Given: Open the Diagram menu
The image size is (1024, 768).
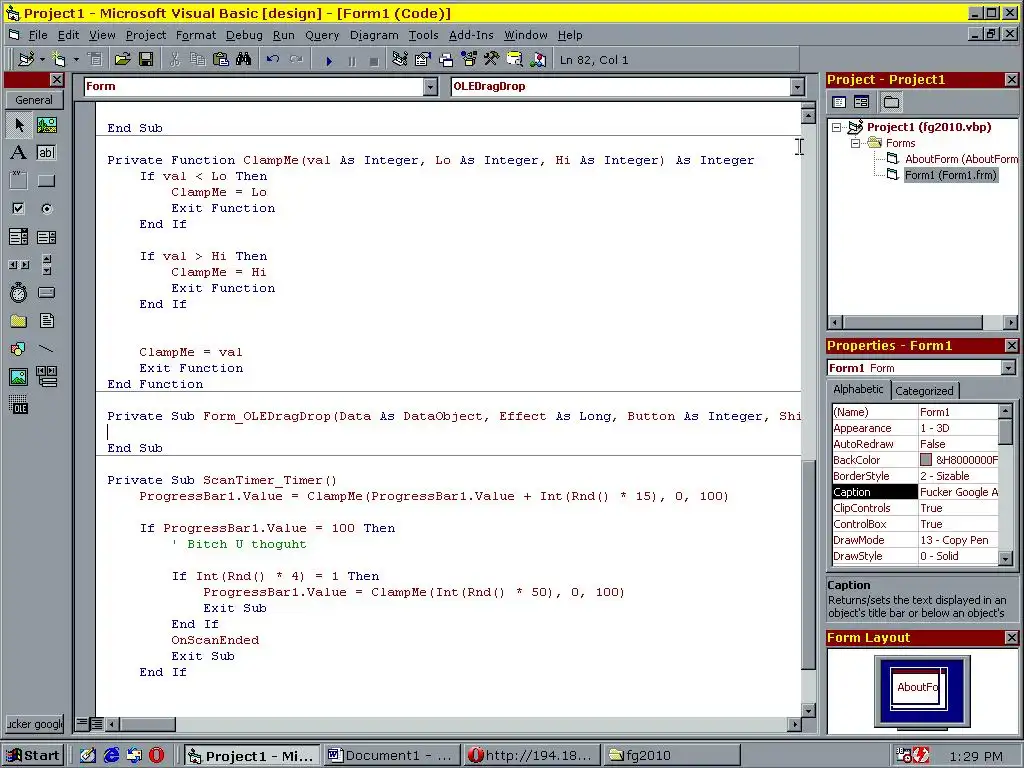Looking at the screenshot, I should (x=374, y=35).
